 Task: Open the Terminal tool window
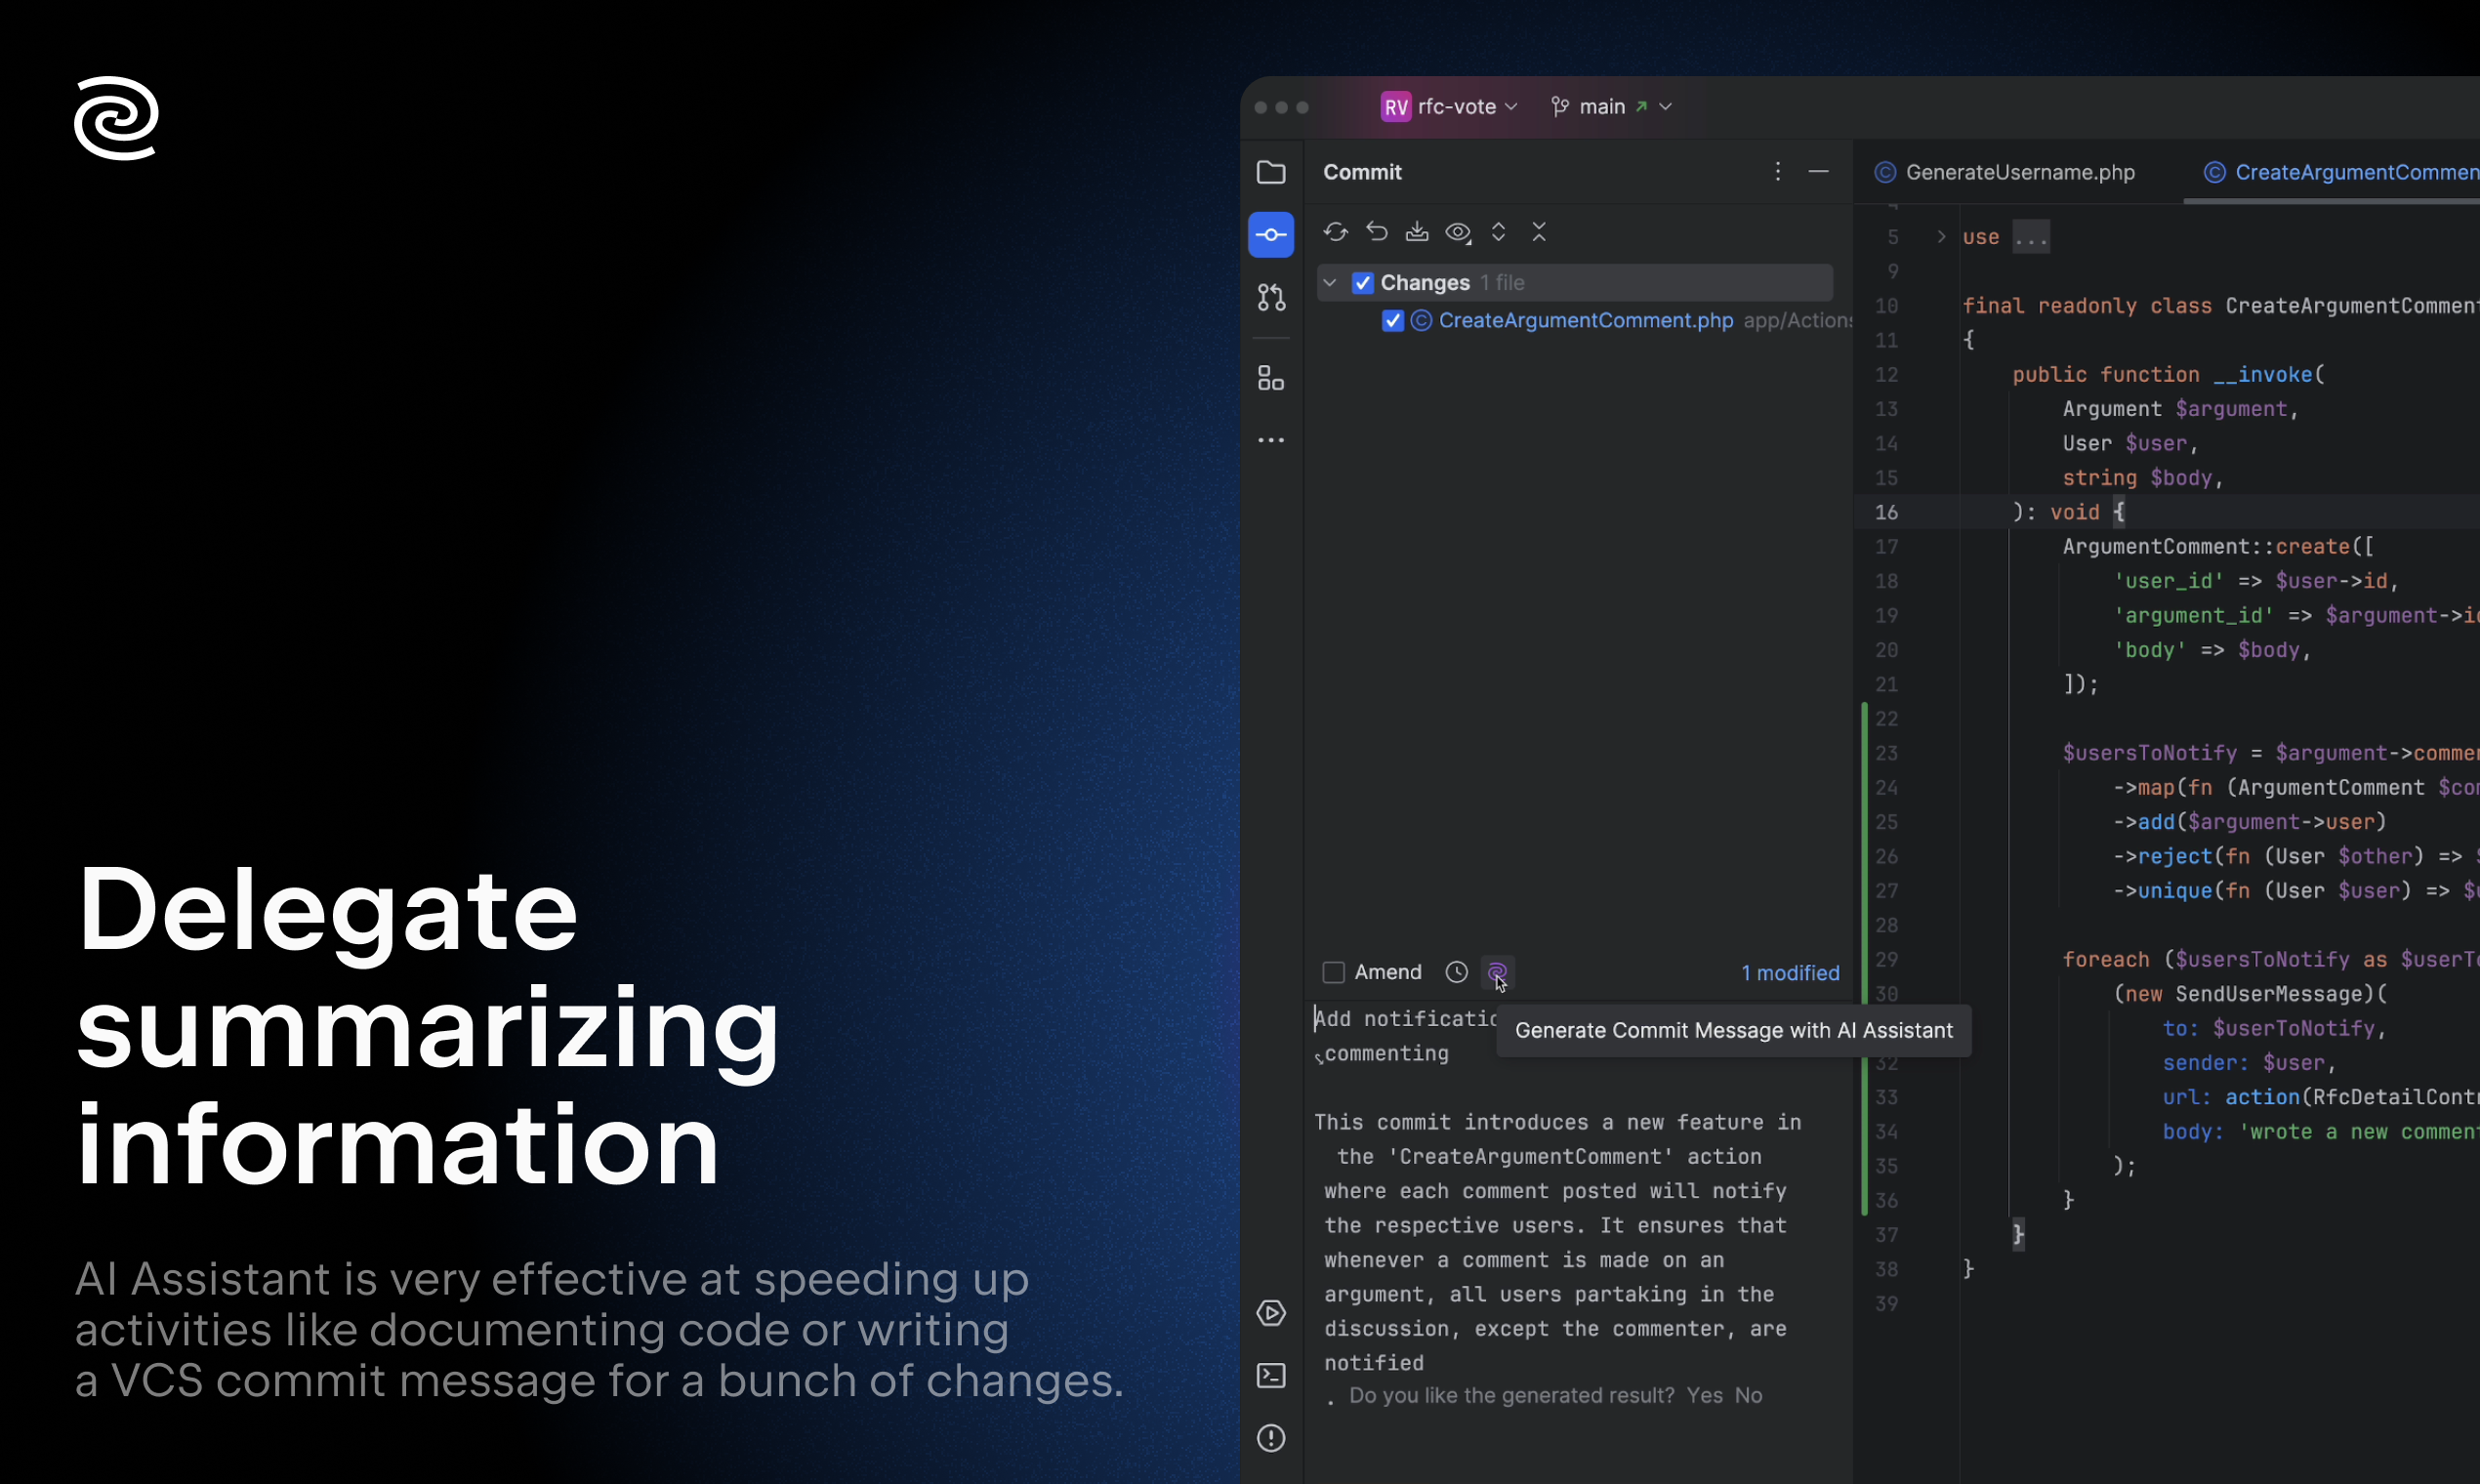click(x=1271, y=1376)
